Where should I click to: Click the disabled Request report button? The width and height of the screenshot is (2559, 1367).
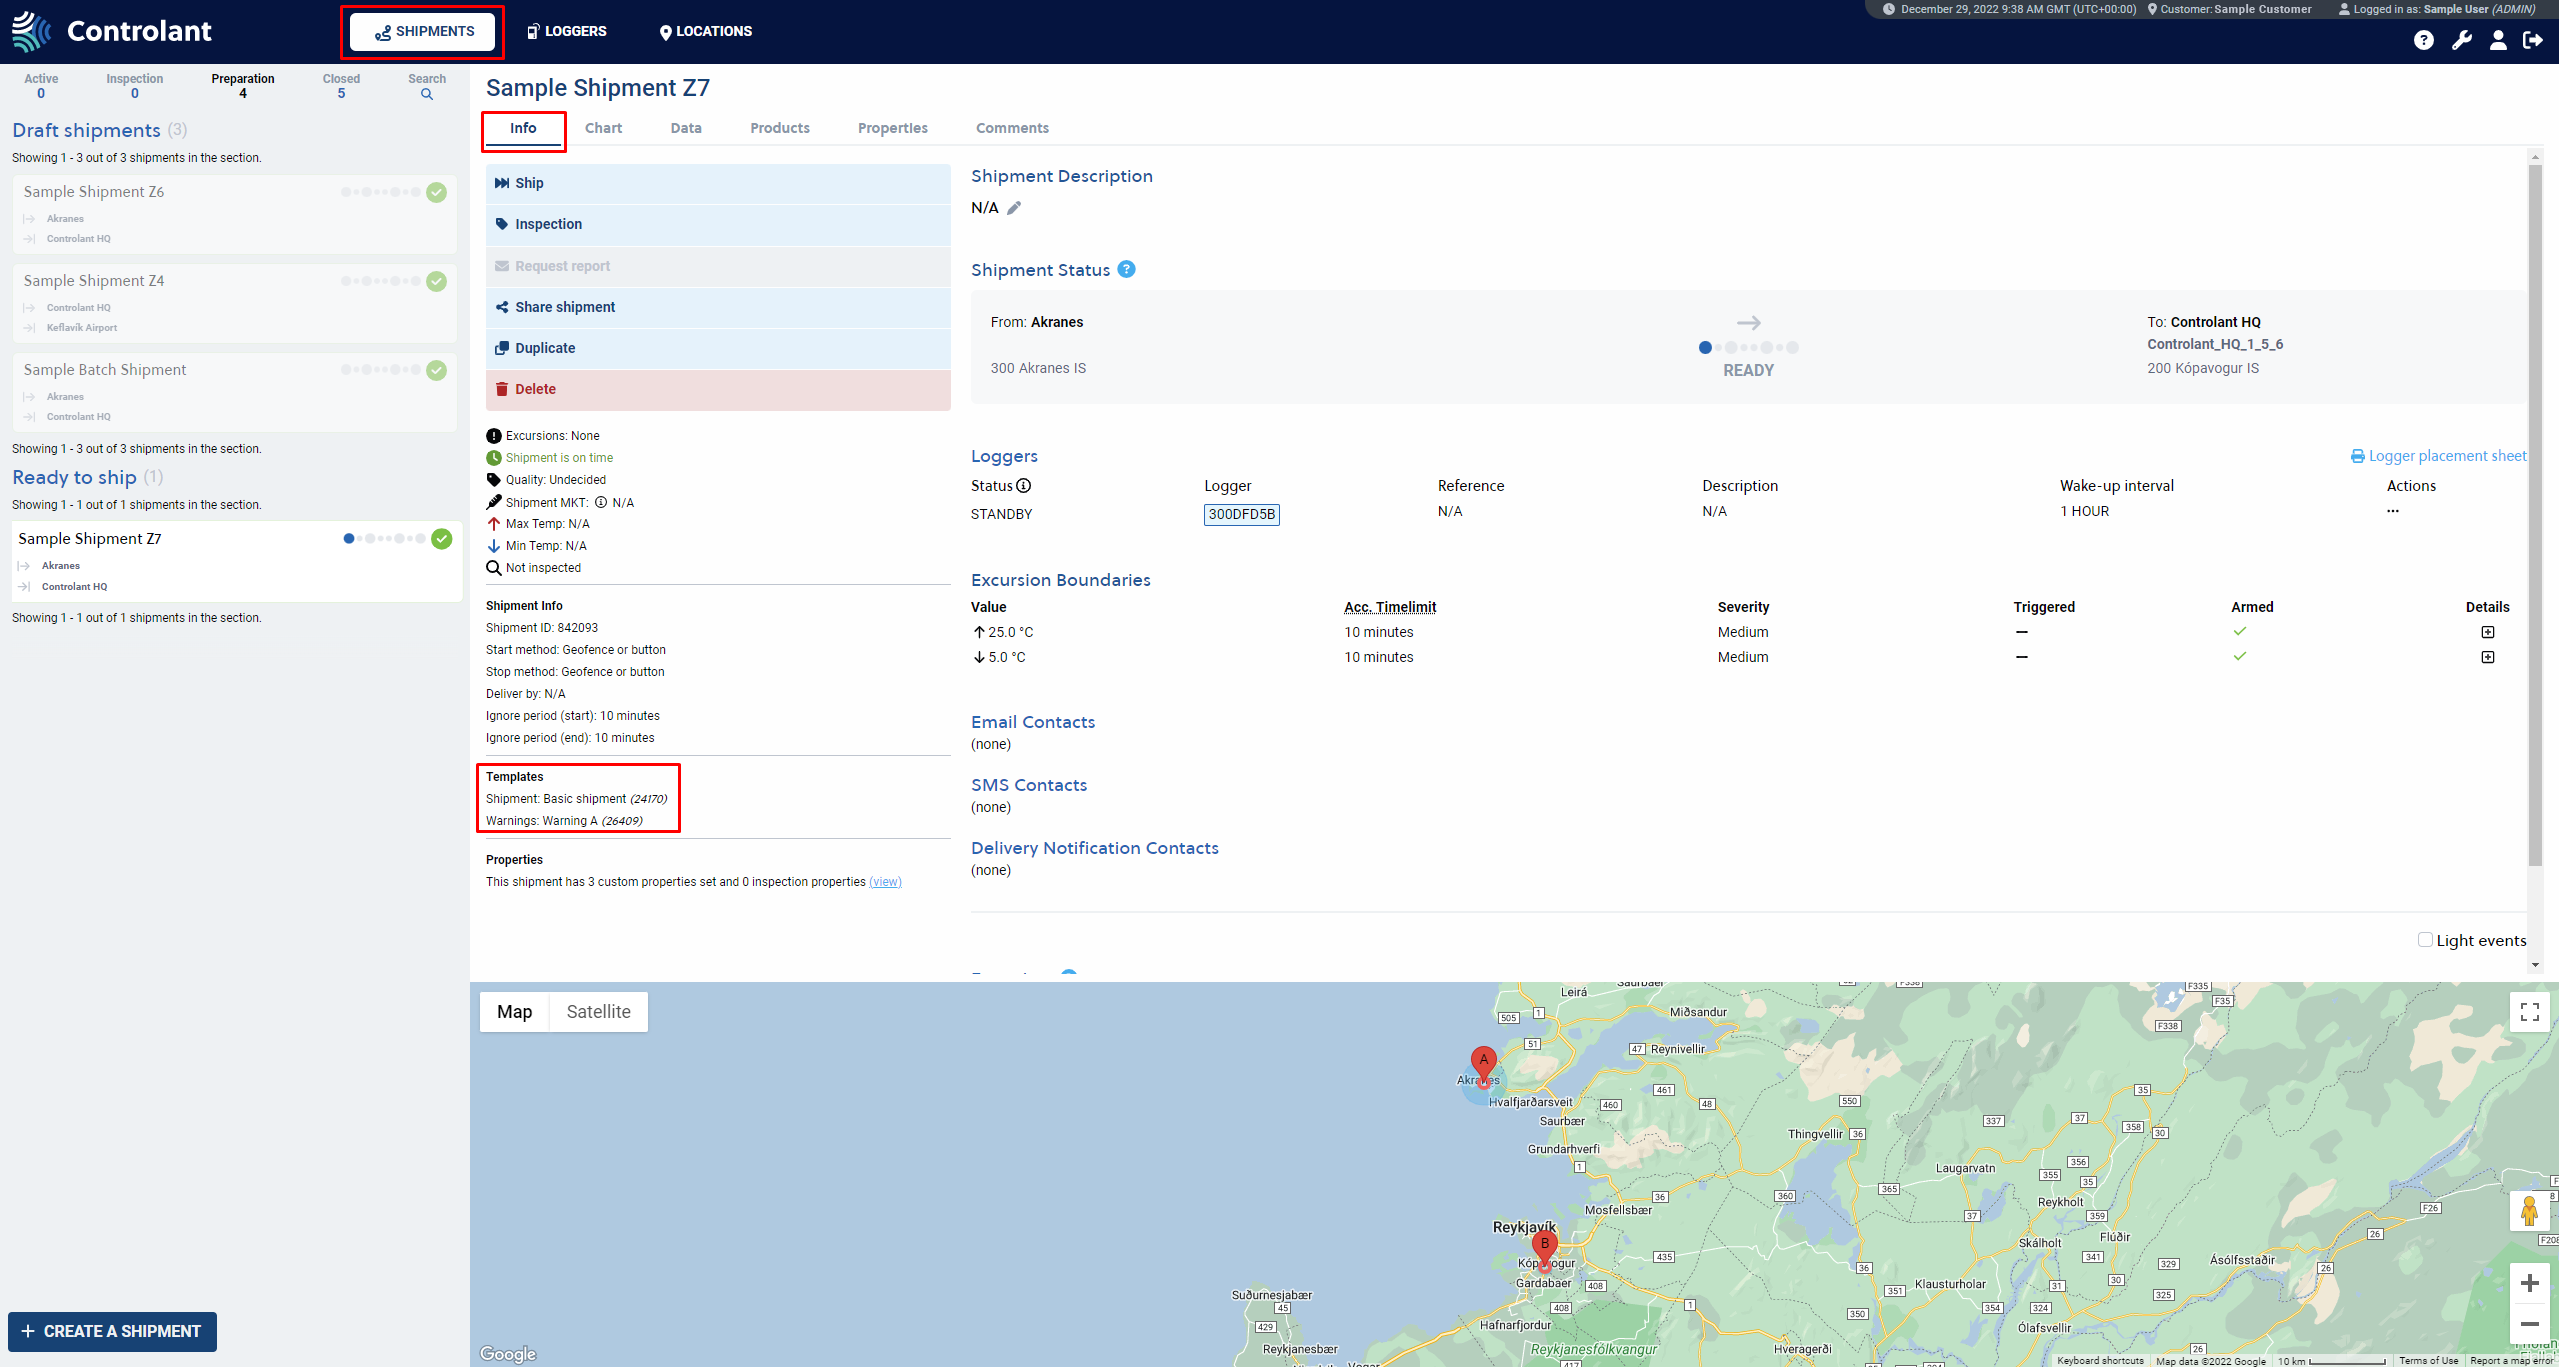tap(718, 266)
